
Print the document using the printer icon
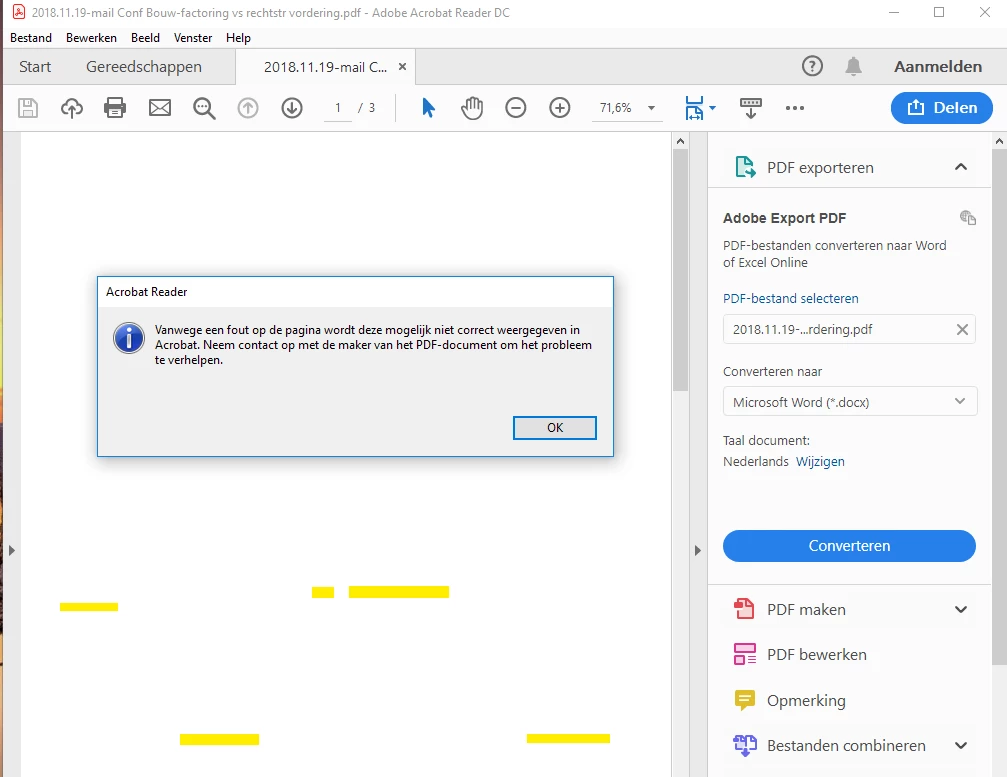coord(115,108)
